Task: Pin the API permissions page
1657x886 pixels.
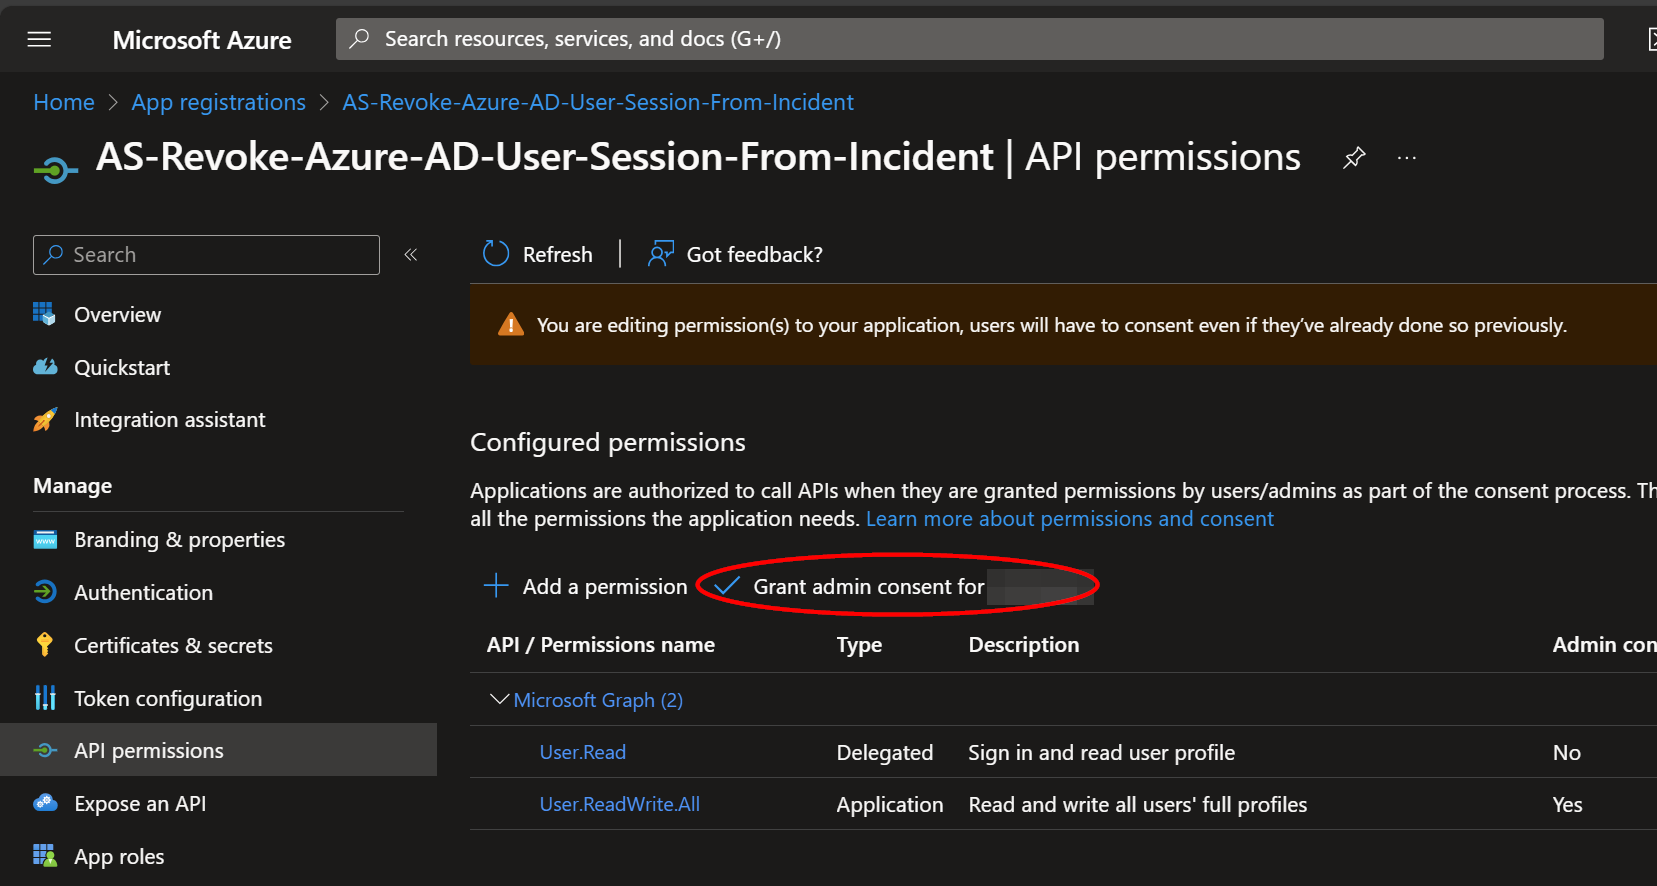Action: (x=1354, y=158)
